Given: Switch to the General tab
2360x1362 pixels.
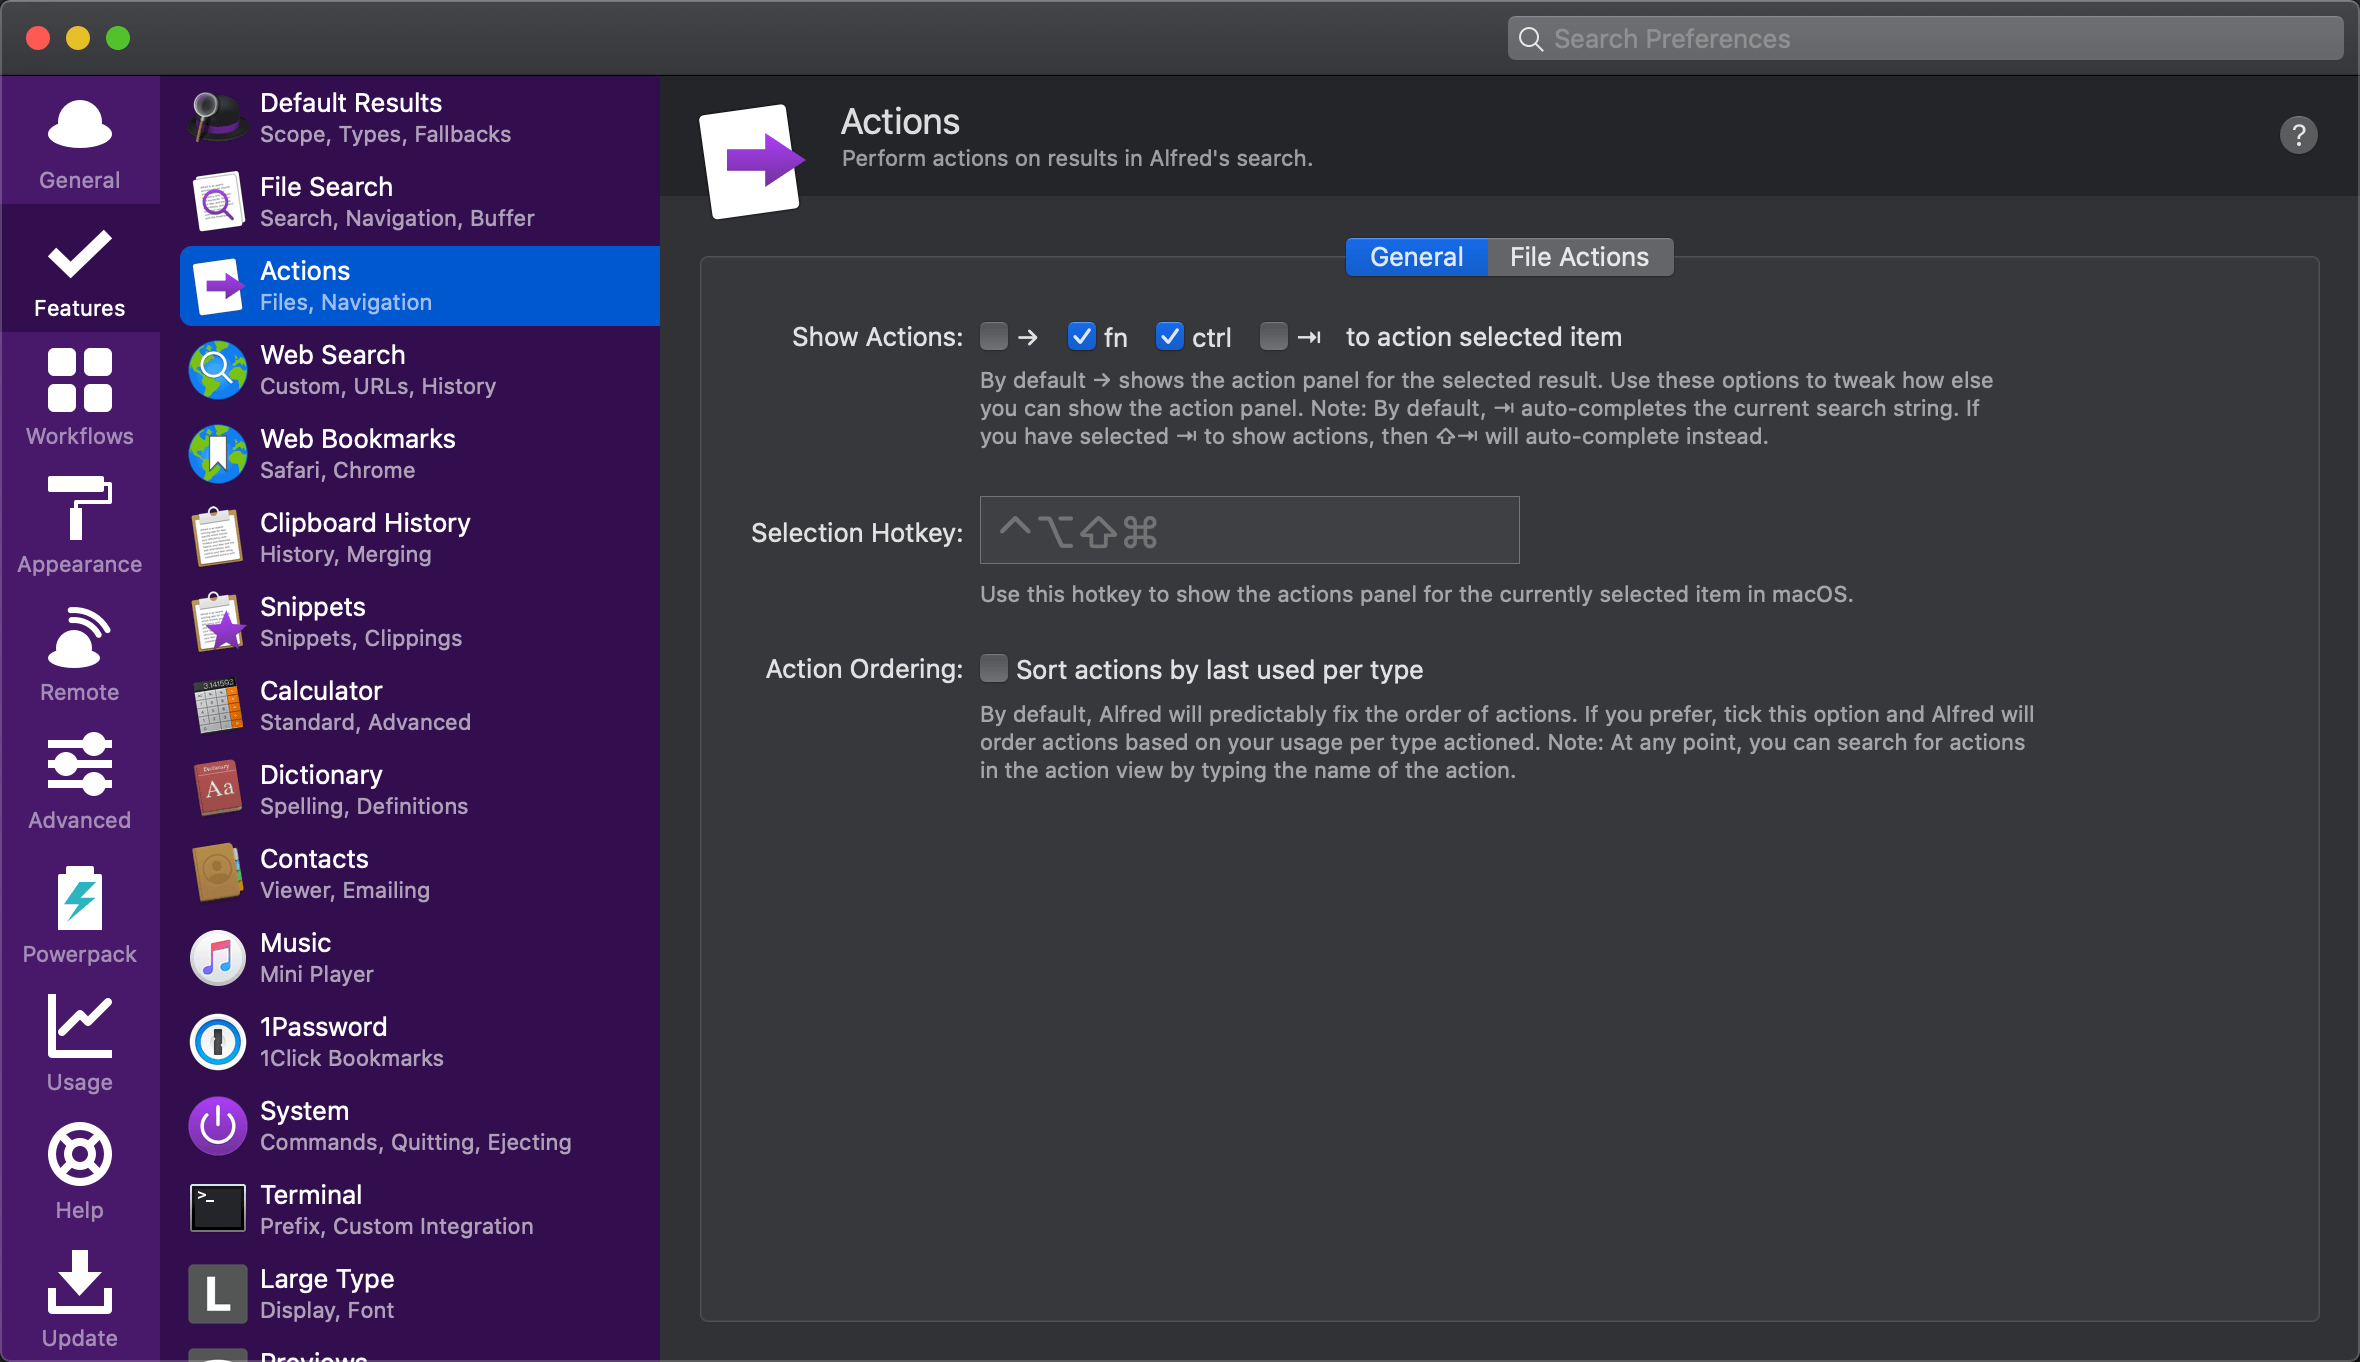Looking at the screenshot, I should 1417,257.
